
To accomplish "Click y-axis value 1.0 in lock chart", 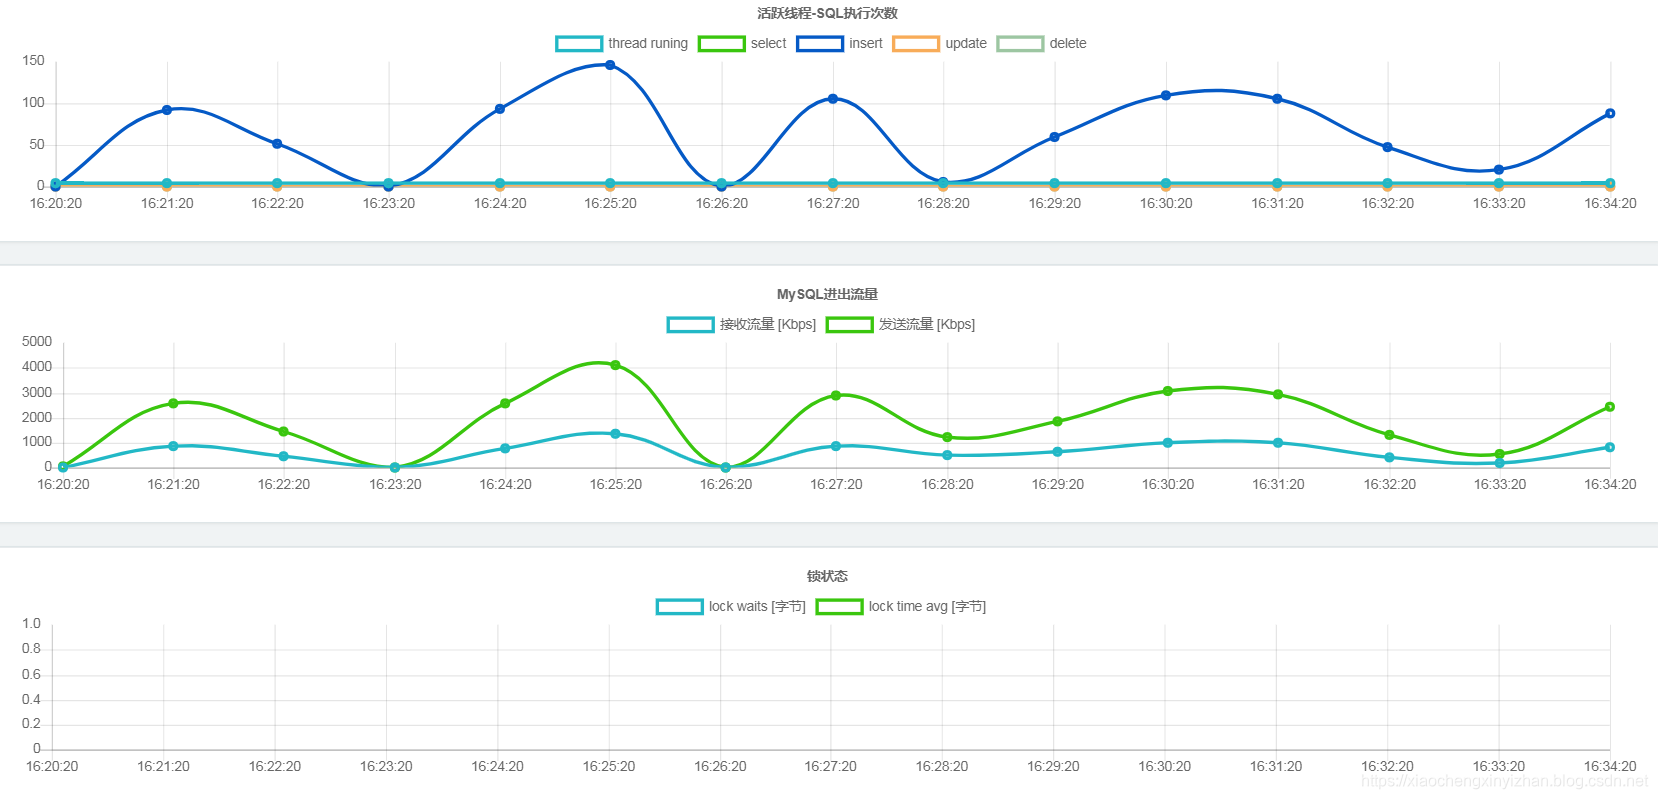I will (x=31, y=623).
